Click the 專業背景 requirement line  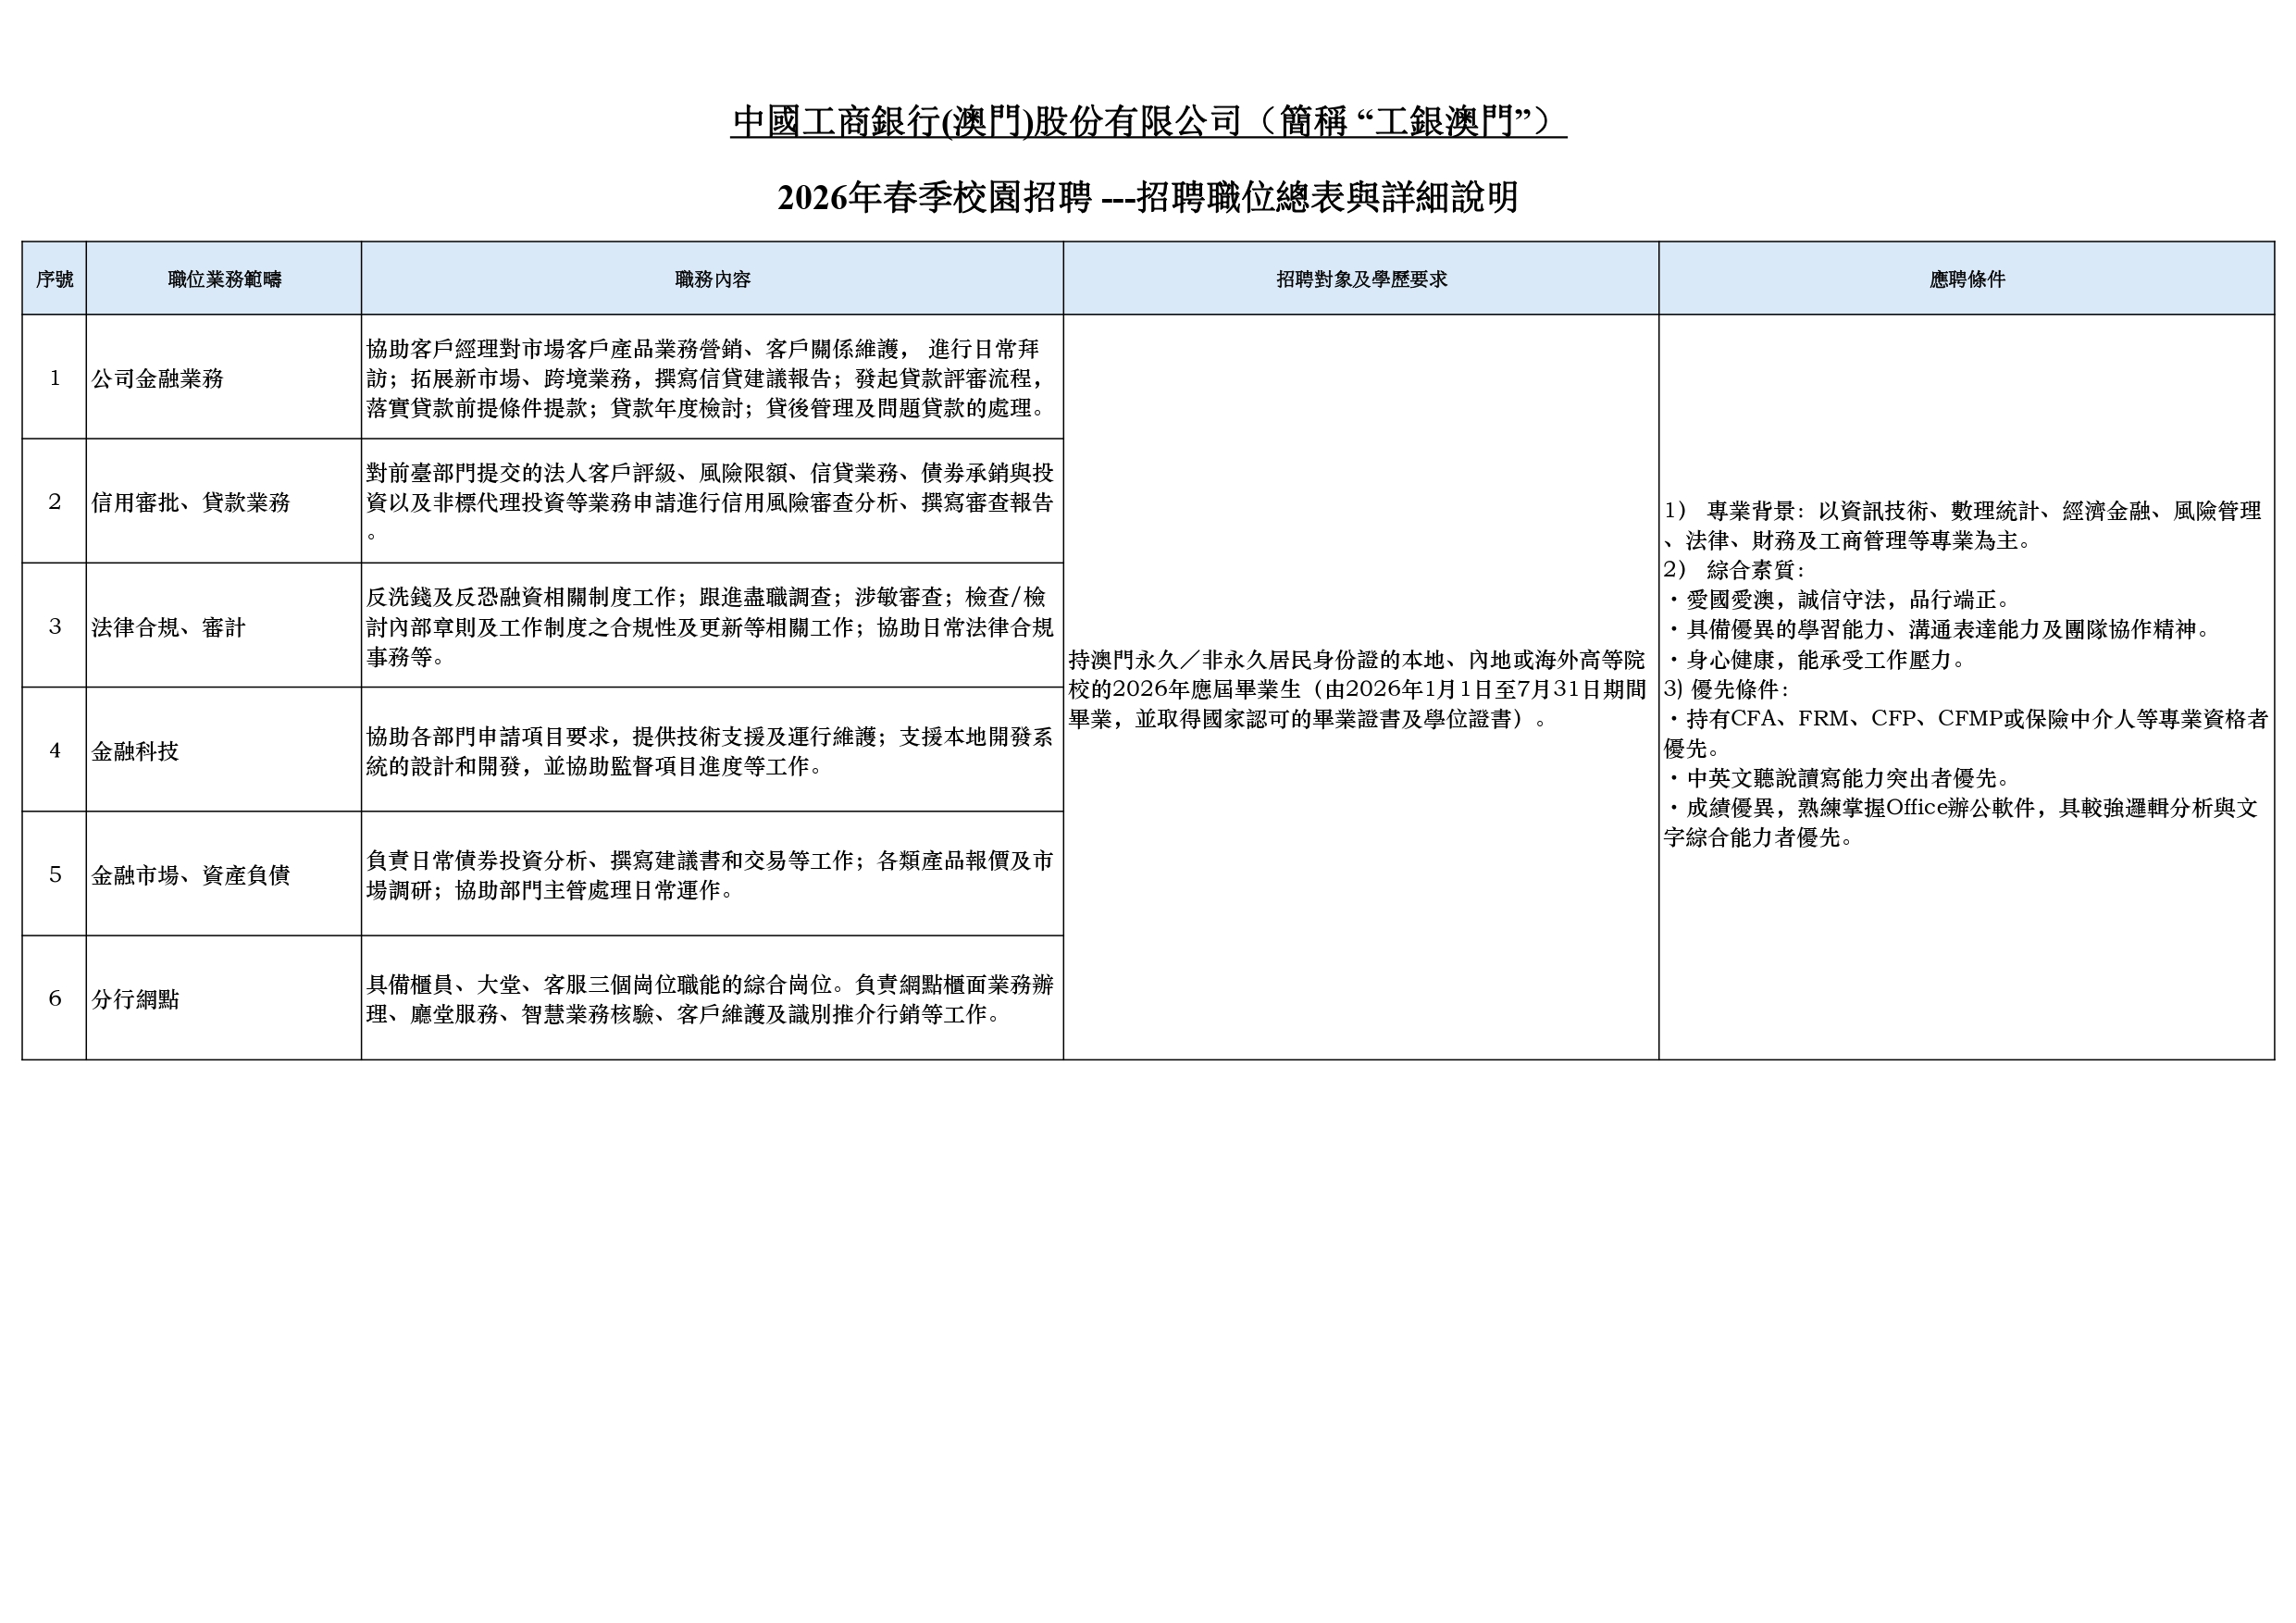tap(1960, 511)
